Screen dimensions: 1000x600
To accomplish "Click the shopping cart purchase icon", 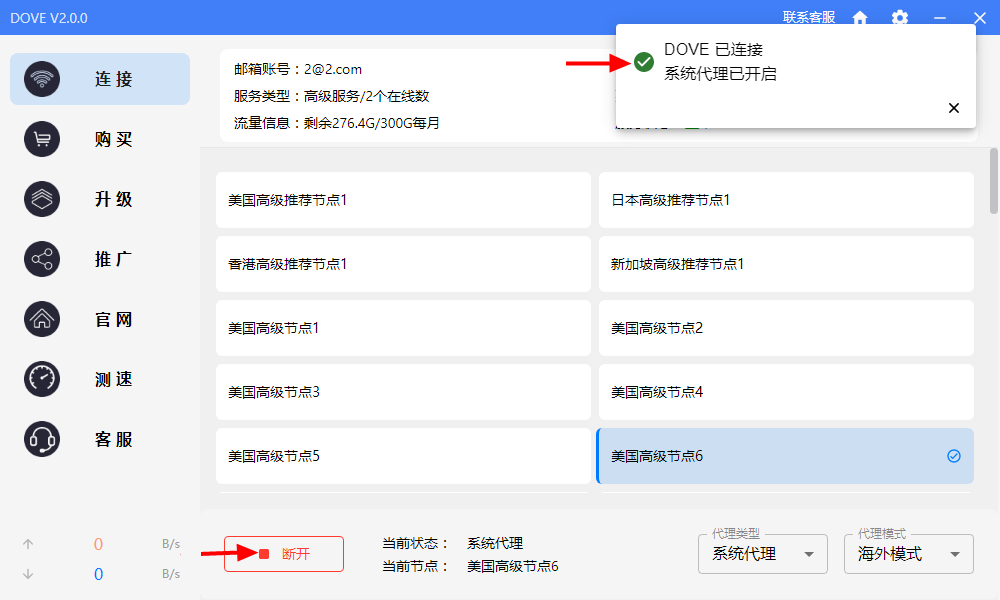I will pyautogui.click(x=42, y=139).
